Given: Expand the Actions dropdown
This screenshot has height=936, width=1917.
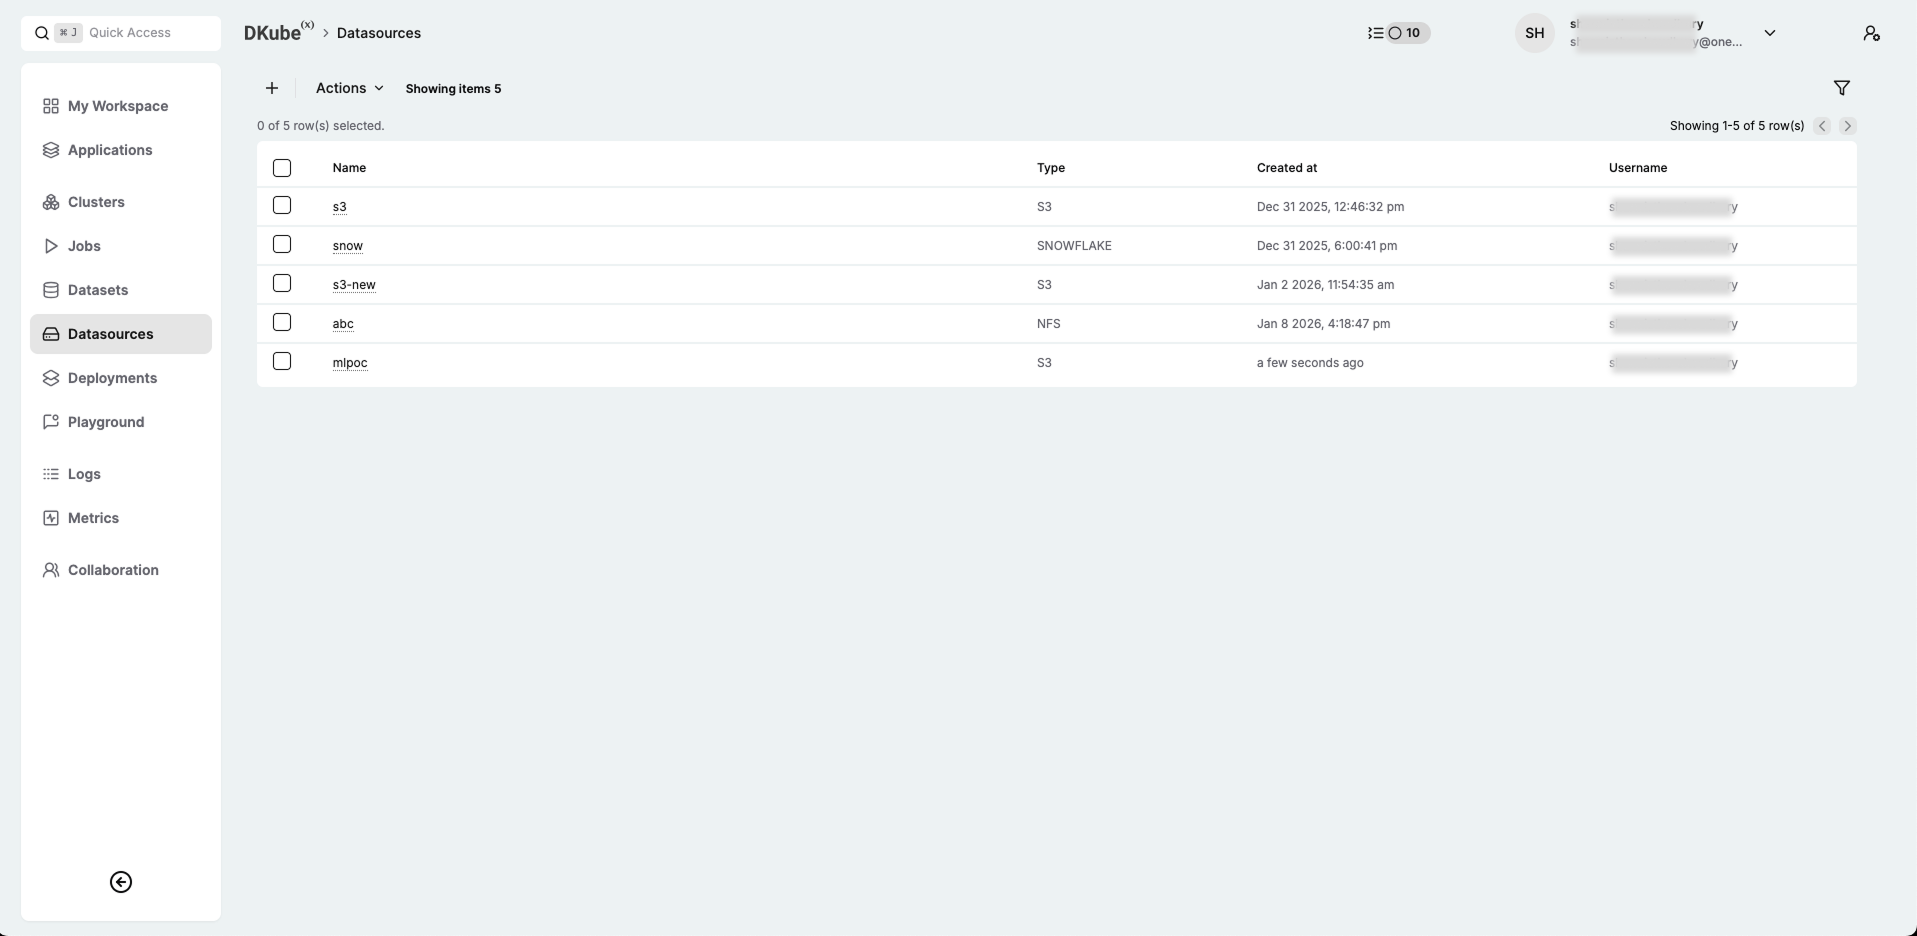Looking at the screenshot, I should (x=349, y=88).
